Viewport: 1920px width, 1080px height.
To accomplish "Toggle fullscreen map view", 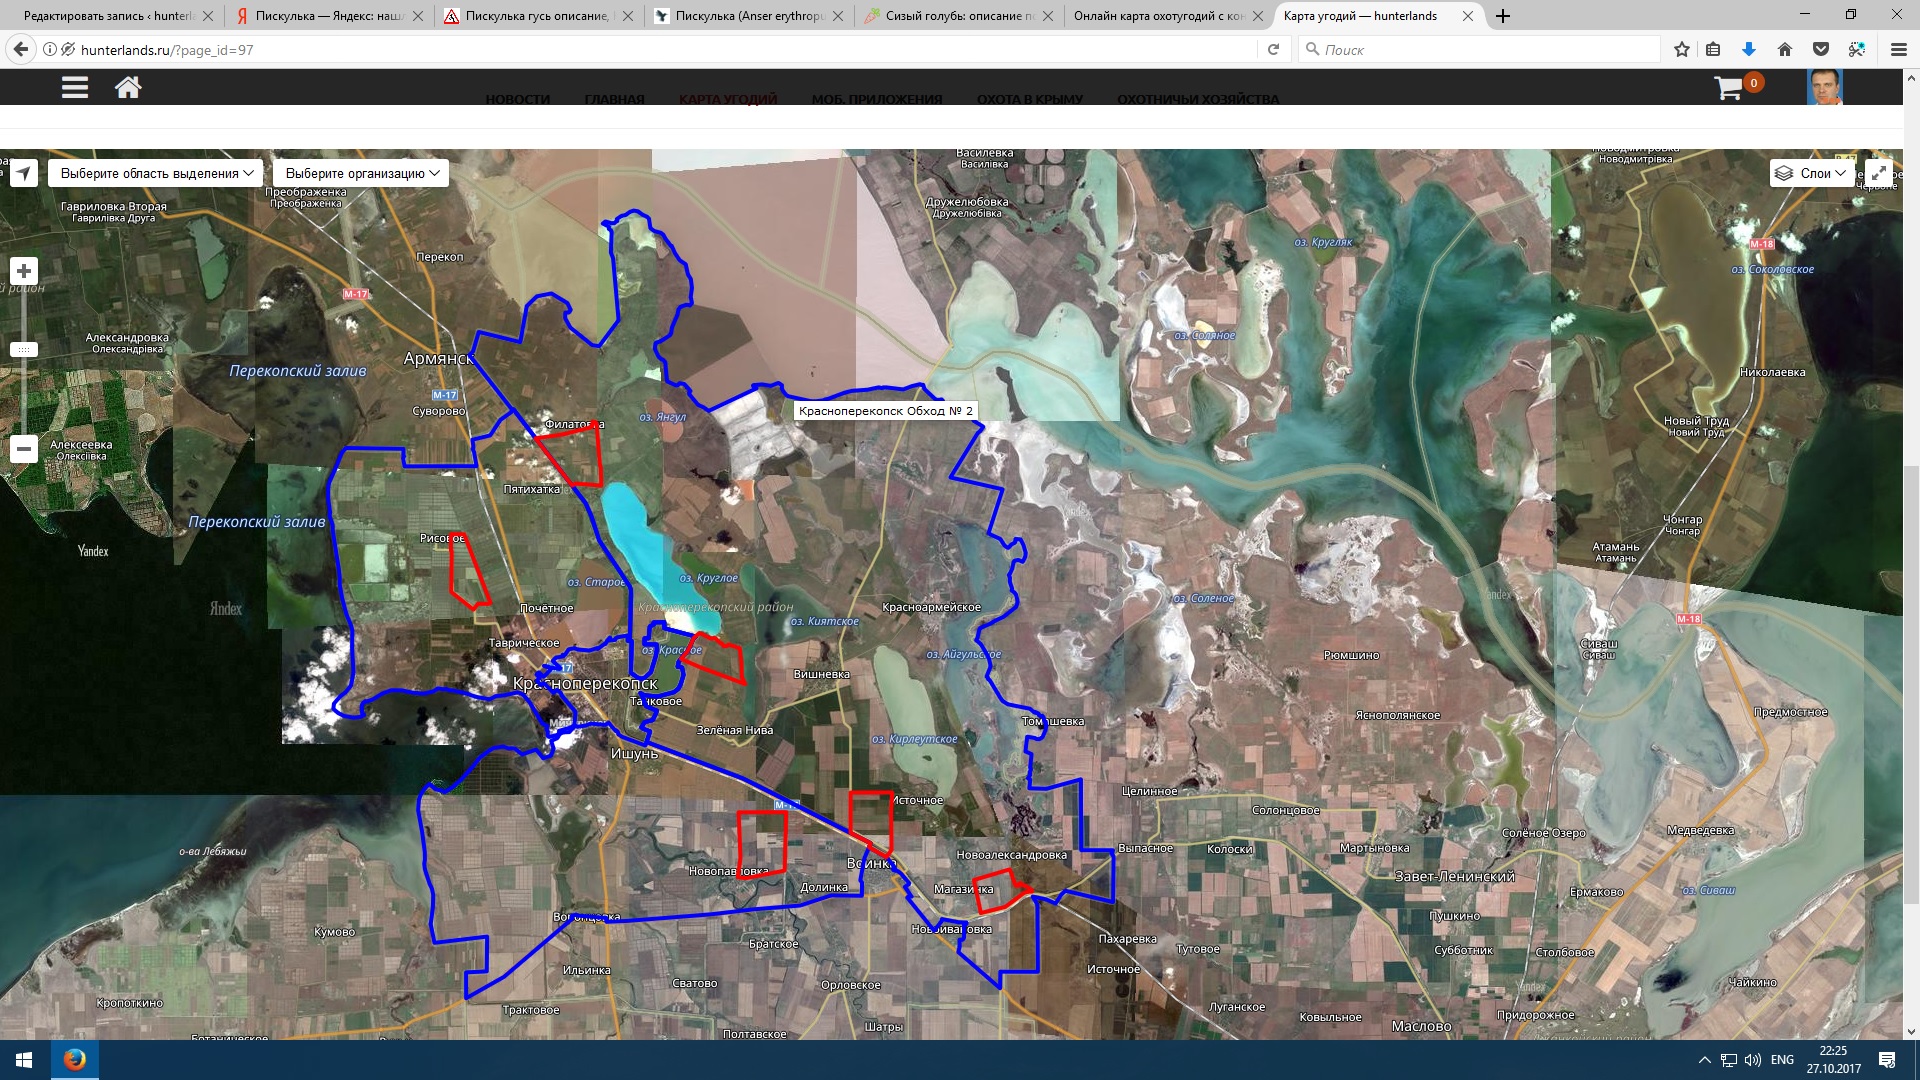I will (1878, 173).
